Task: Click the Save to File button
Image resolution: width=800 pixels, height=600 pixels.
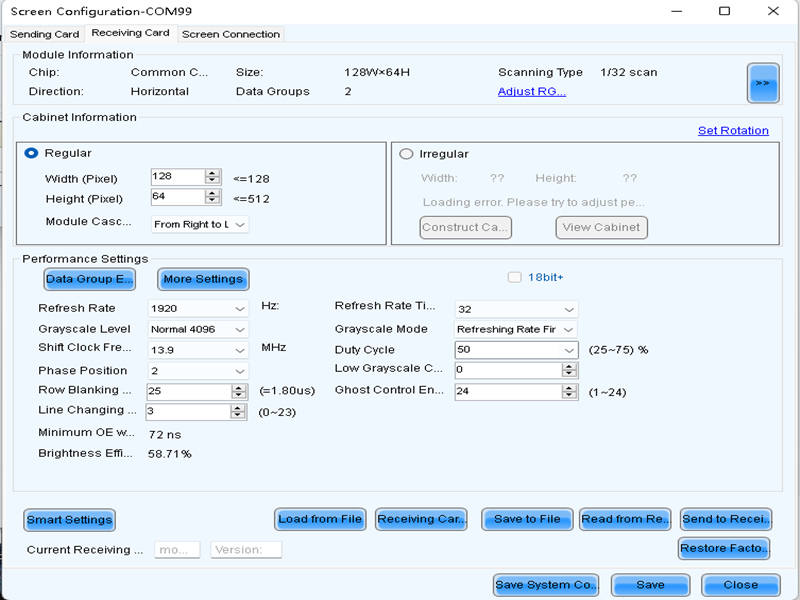Action: [526, 519]
